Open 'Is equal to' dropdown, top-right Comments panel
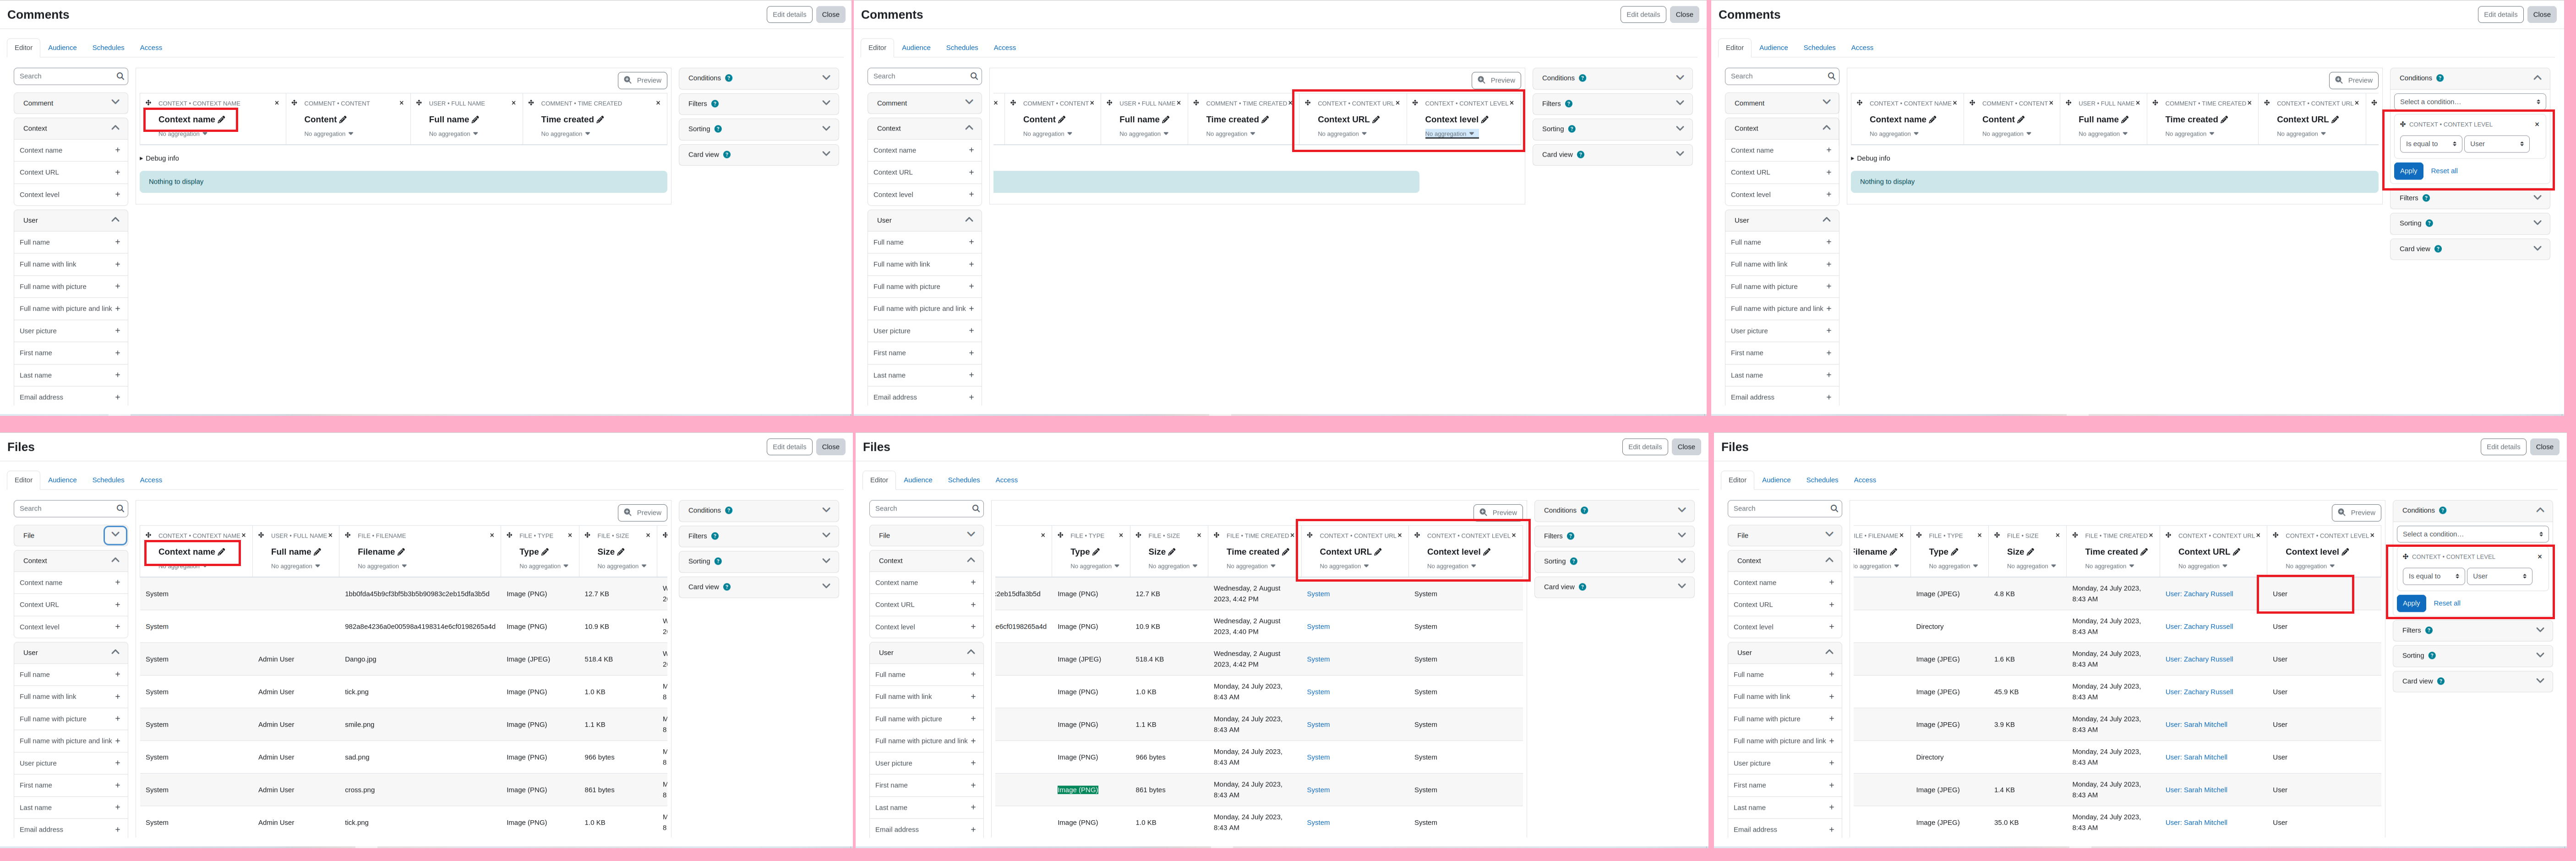The height and width of the screenshot is (861, 2576). point(2431,144)
